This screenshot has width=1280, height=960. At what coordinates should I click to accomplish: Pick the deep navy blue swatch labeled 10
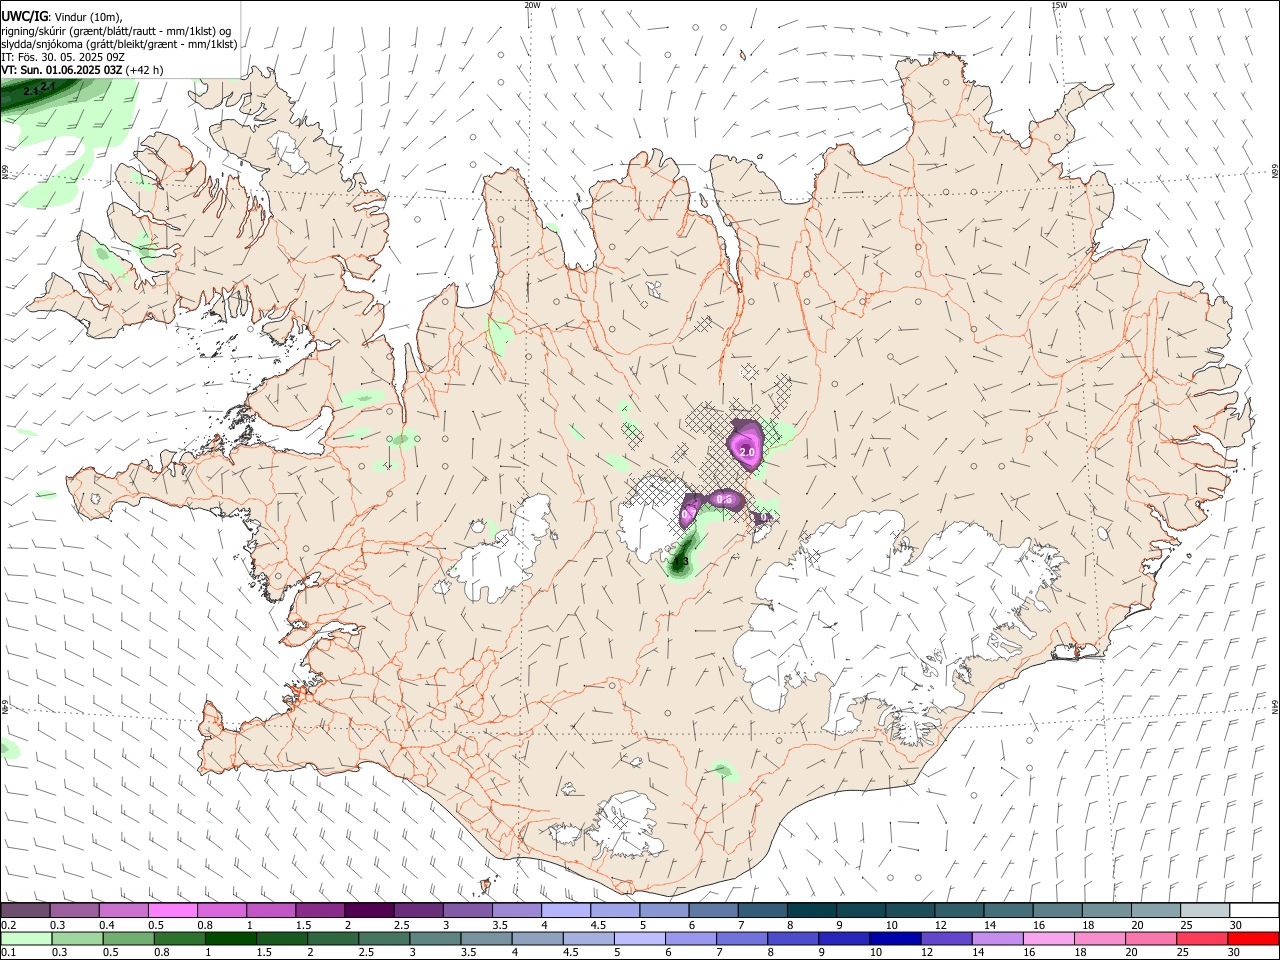coord(894,939)
